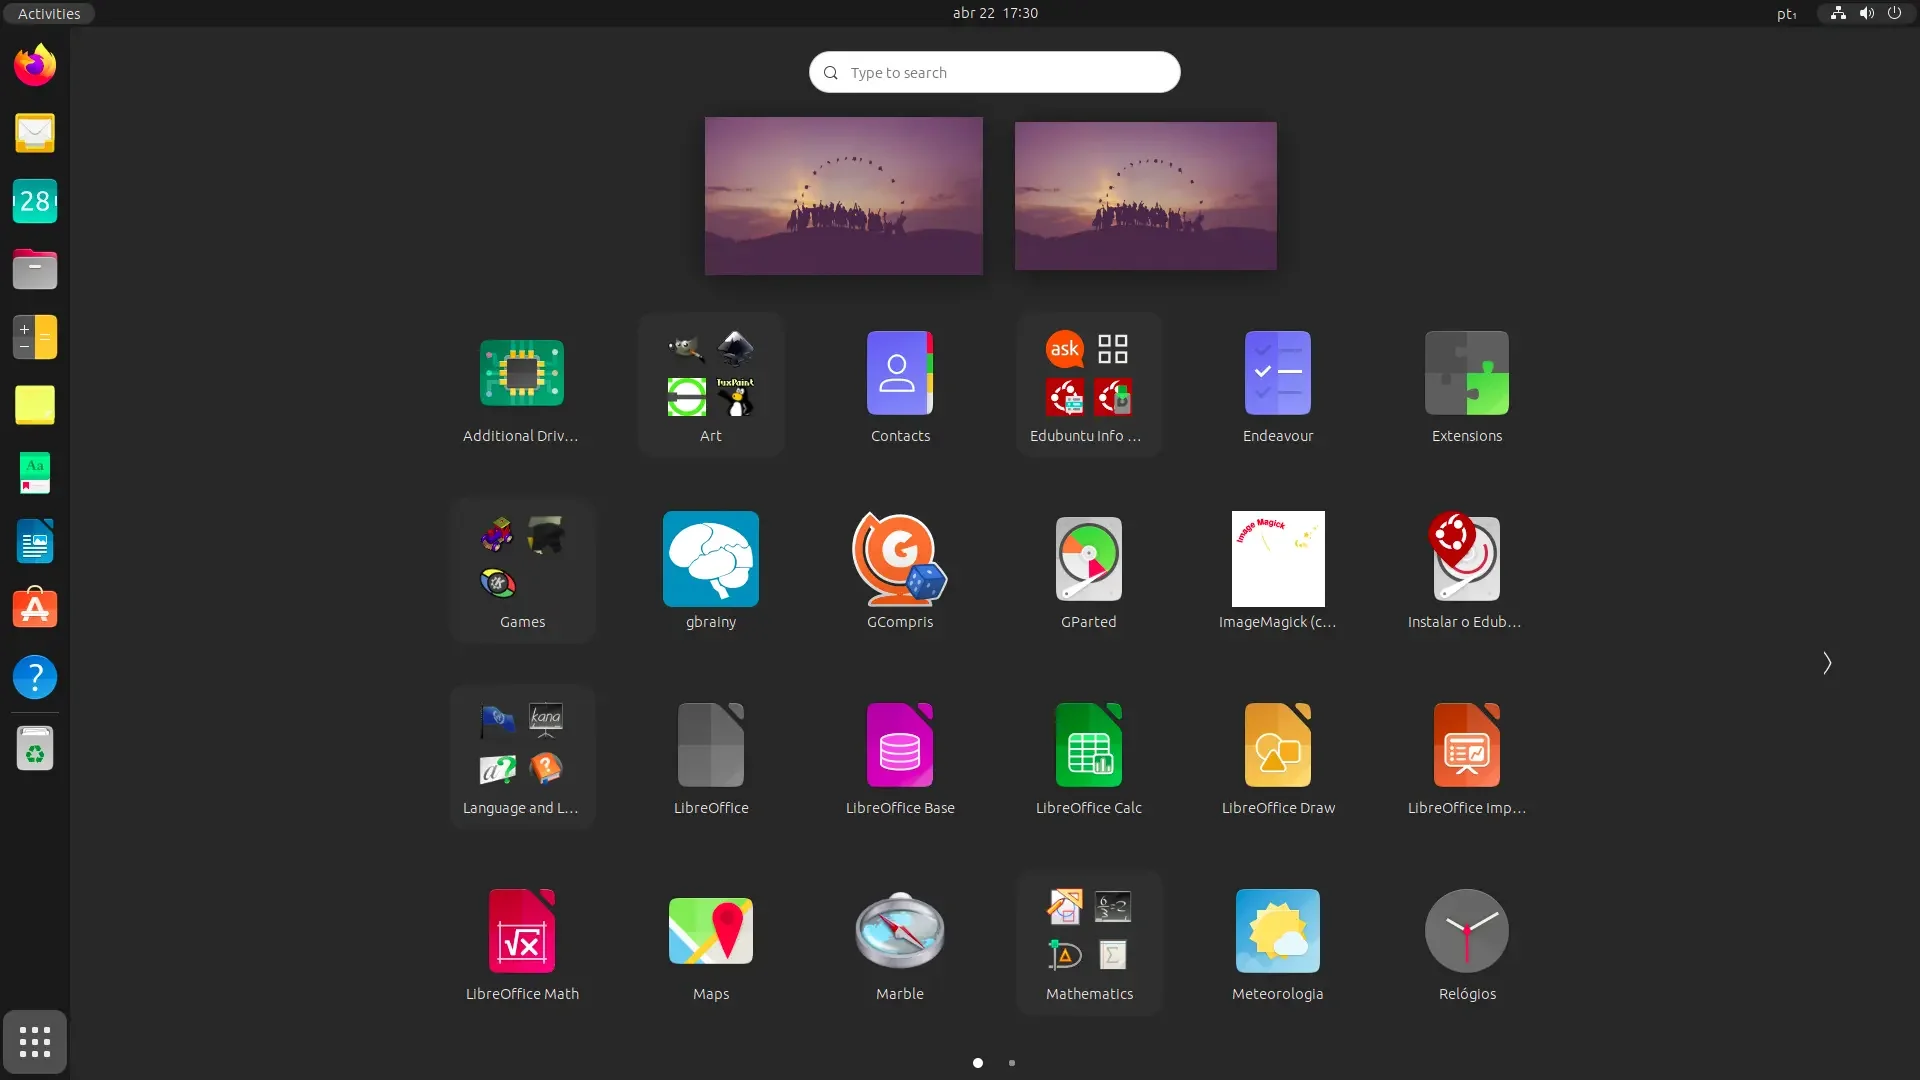Open Edubuntu Info folder
1920x1080 pixels.
point(1088,386)
